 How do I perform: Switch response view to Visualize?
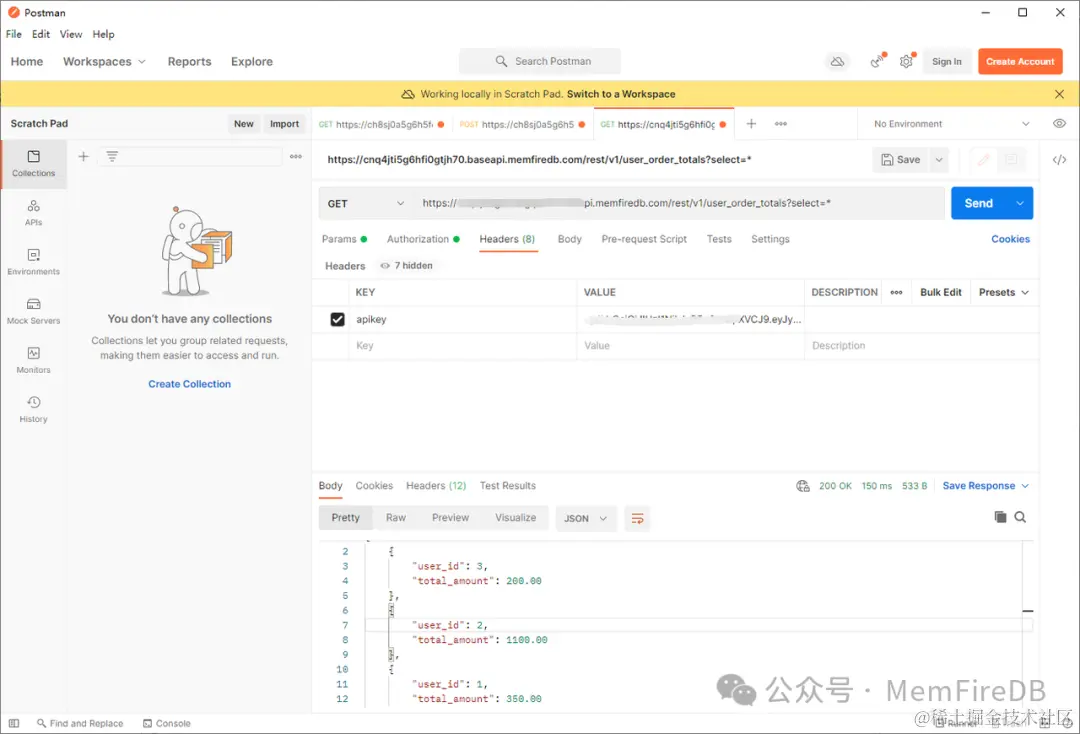pyautogui.click(x=515, y=518)
